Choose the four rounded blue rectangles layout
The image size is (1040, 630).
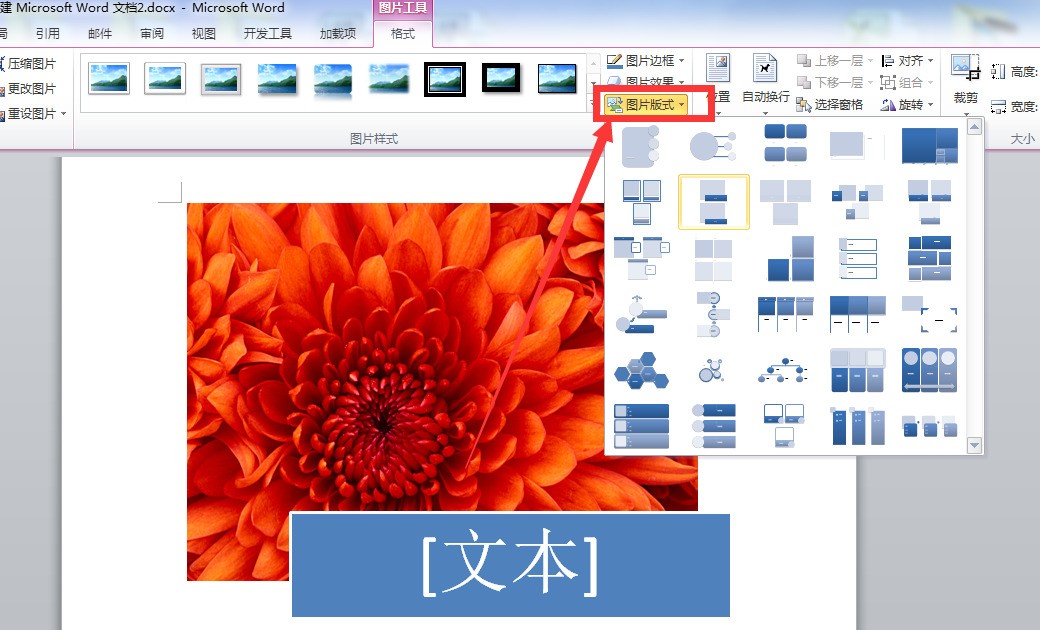click(785, 143)
